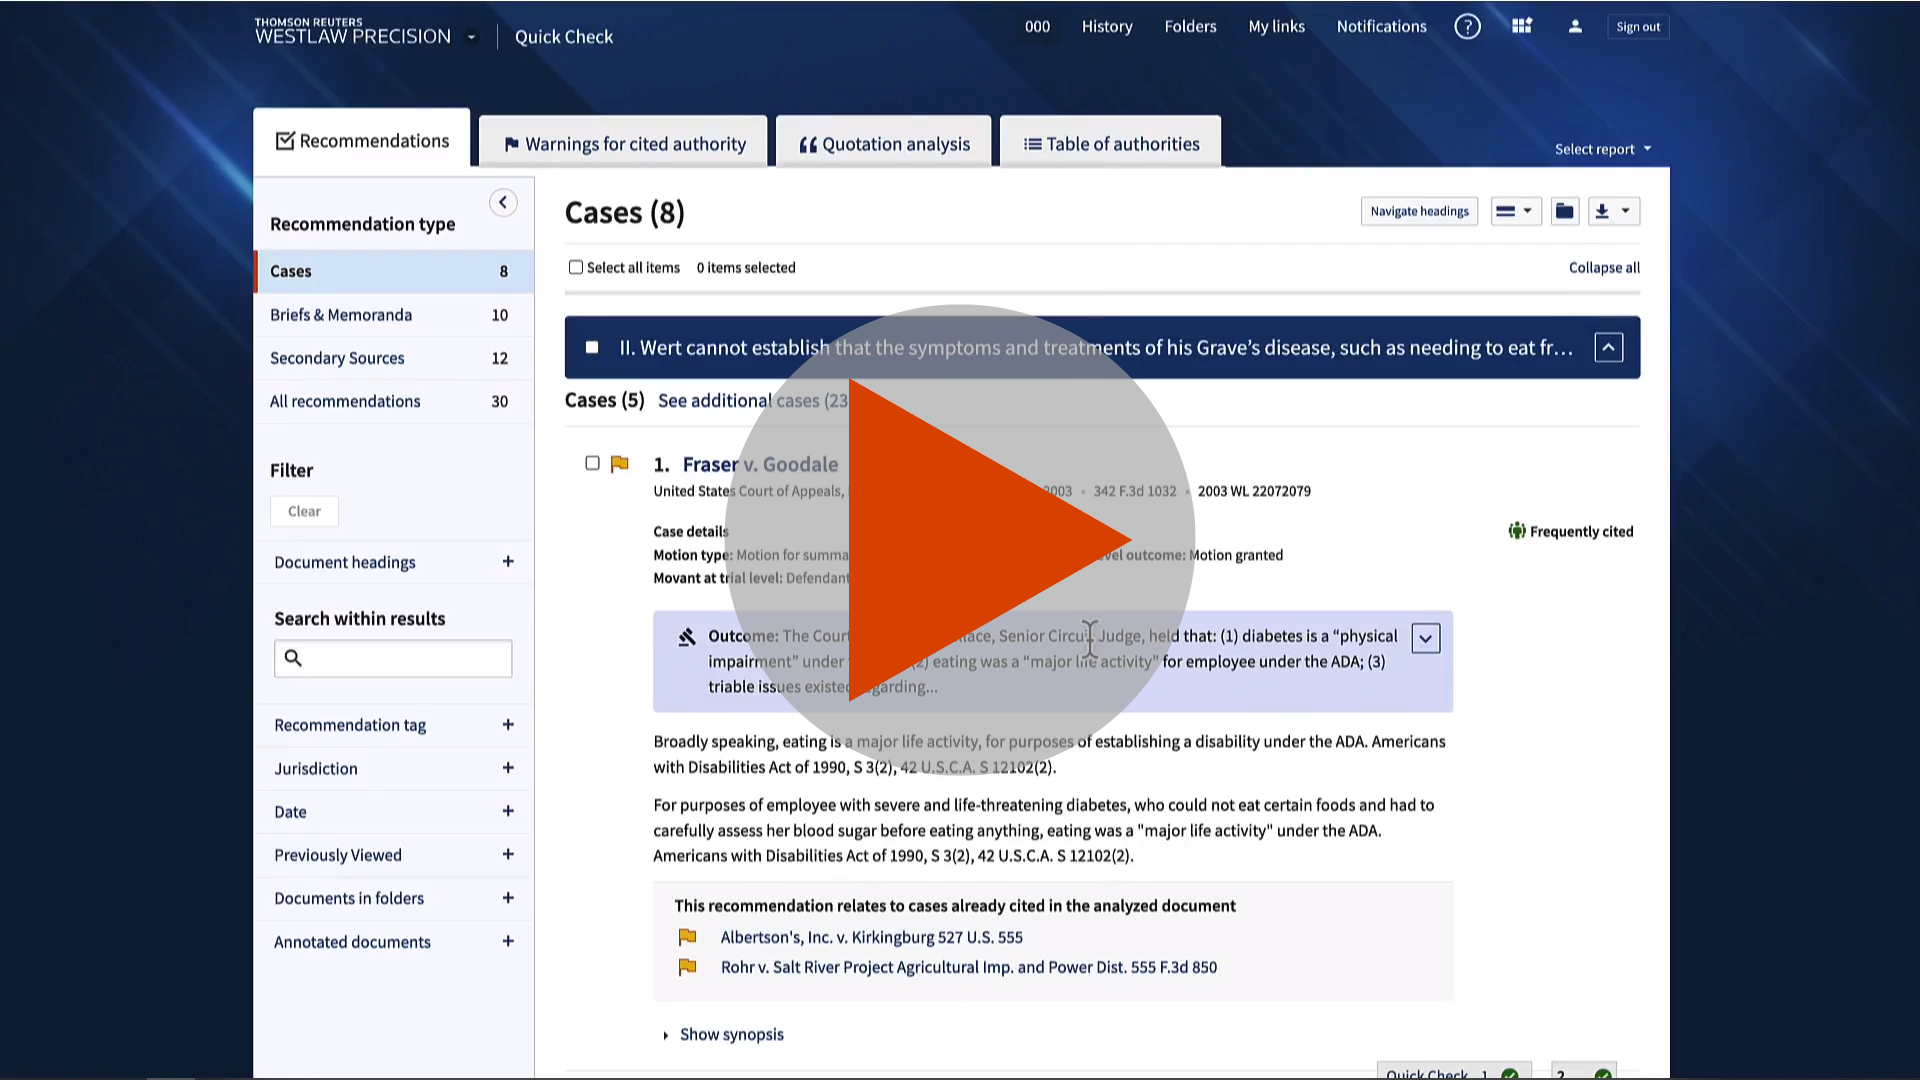Click the Clear filter button
1920x1080 pixels.
pyautogui.click(x=303, y=511)
